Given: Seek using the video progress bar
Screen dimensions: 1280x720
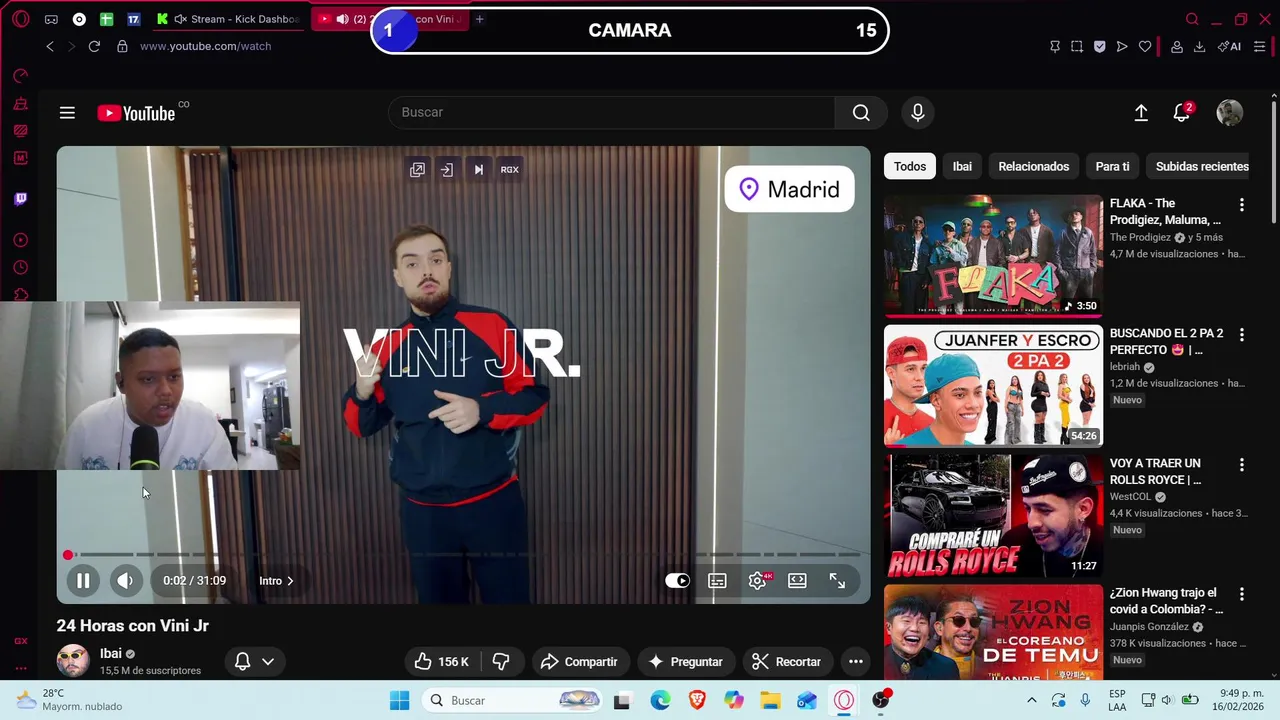Looking at the screenshot, I should (x=463, y=554).
